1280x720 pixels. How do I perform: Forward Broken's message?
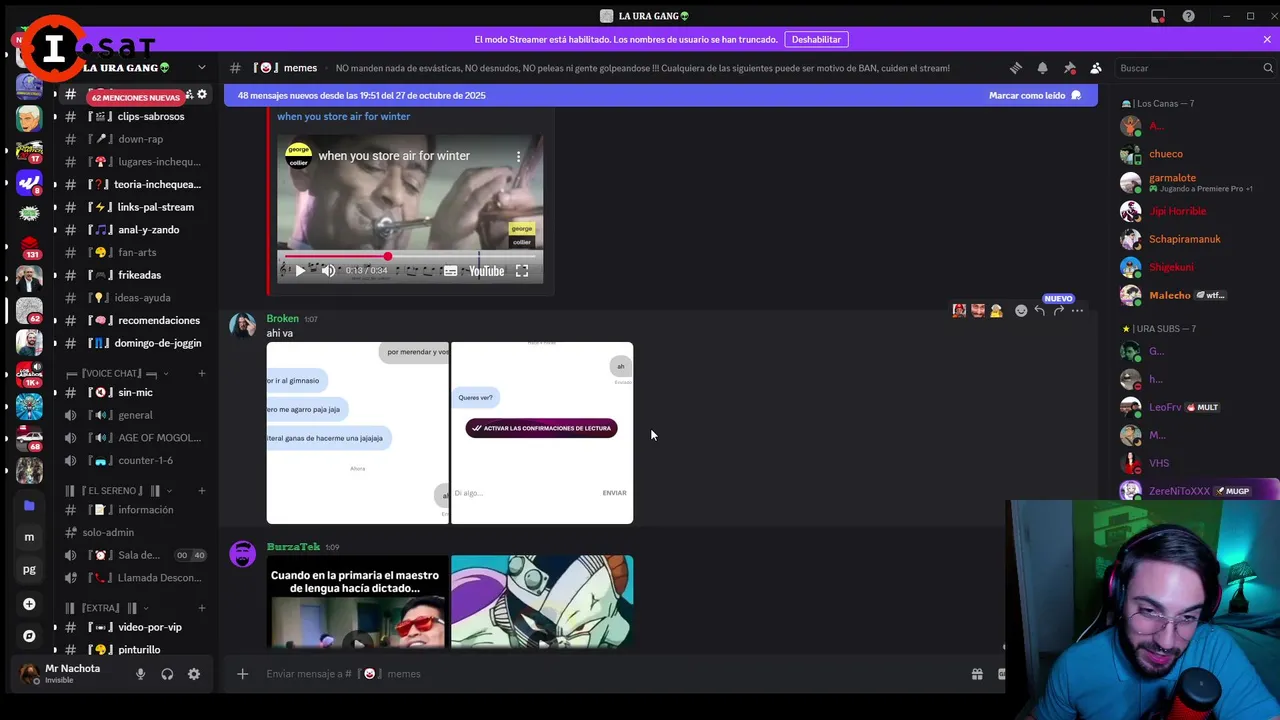tap(1059, 311)
